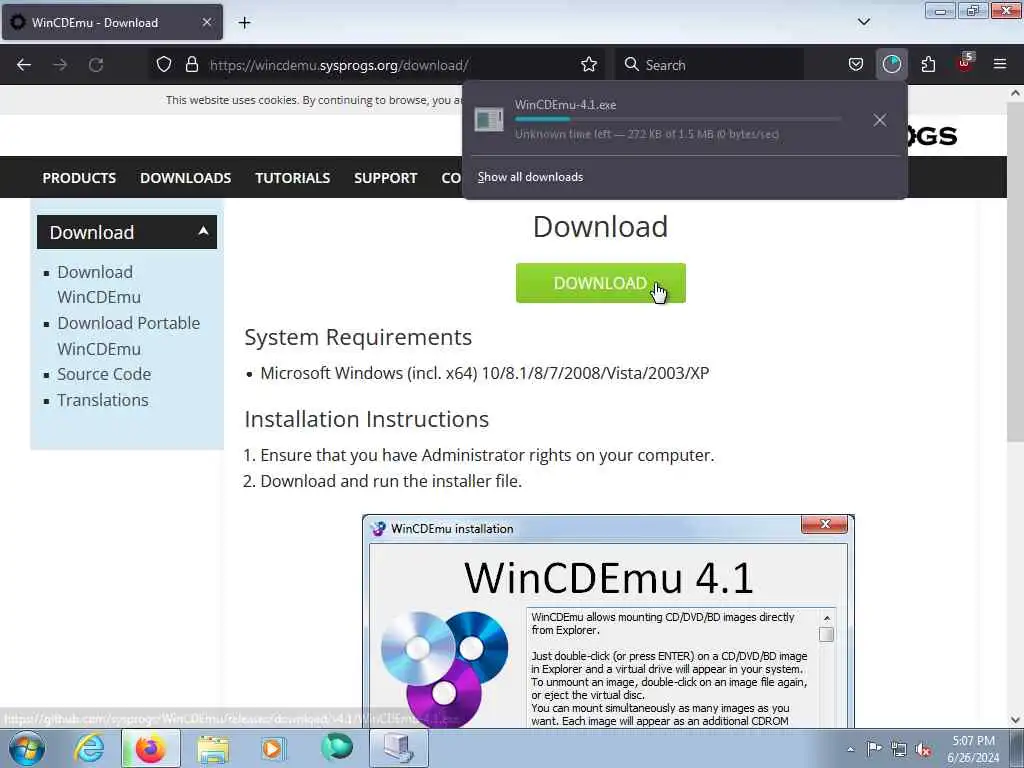Click Download Portable WinCDEmu link

[129, 336]
